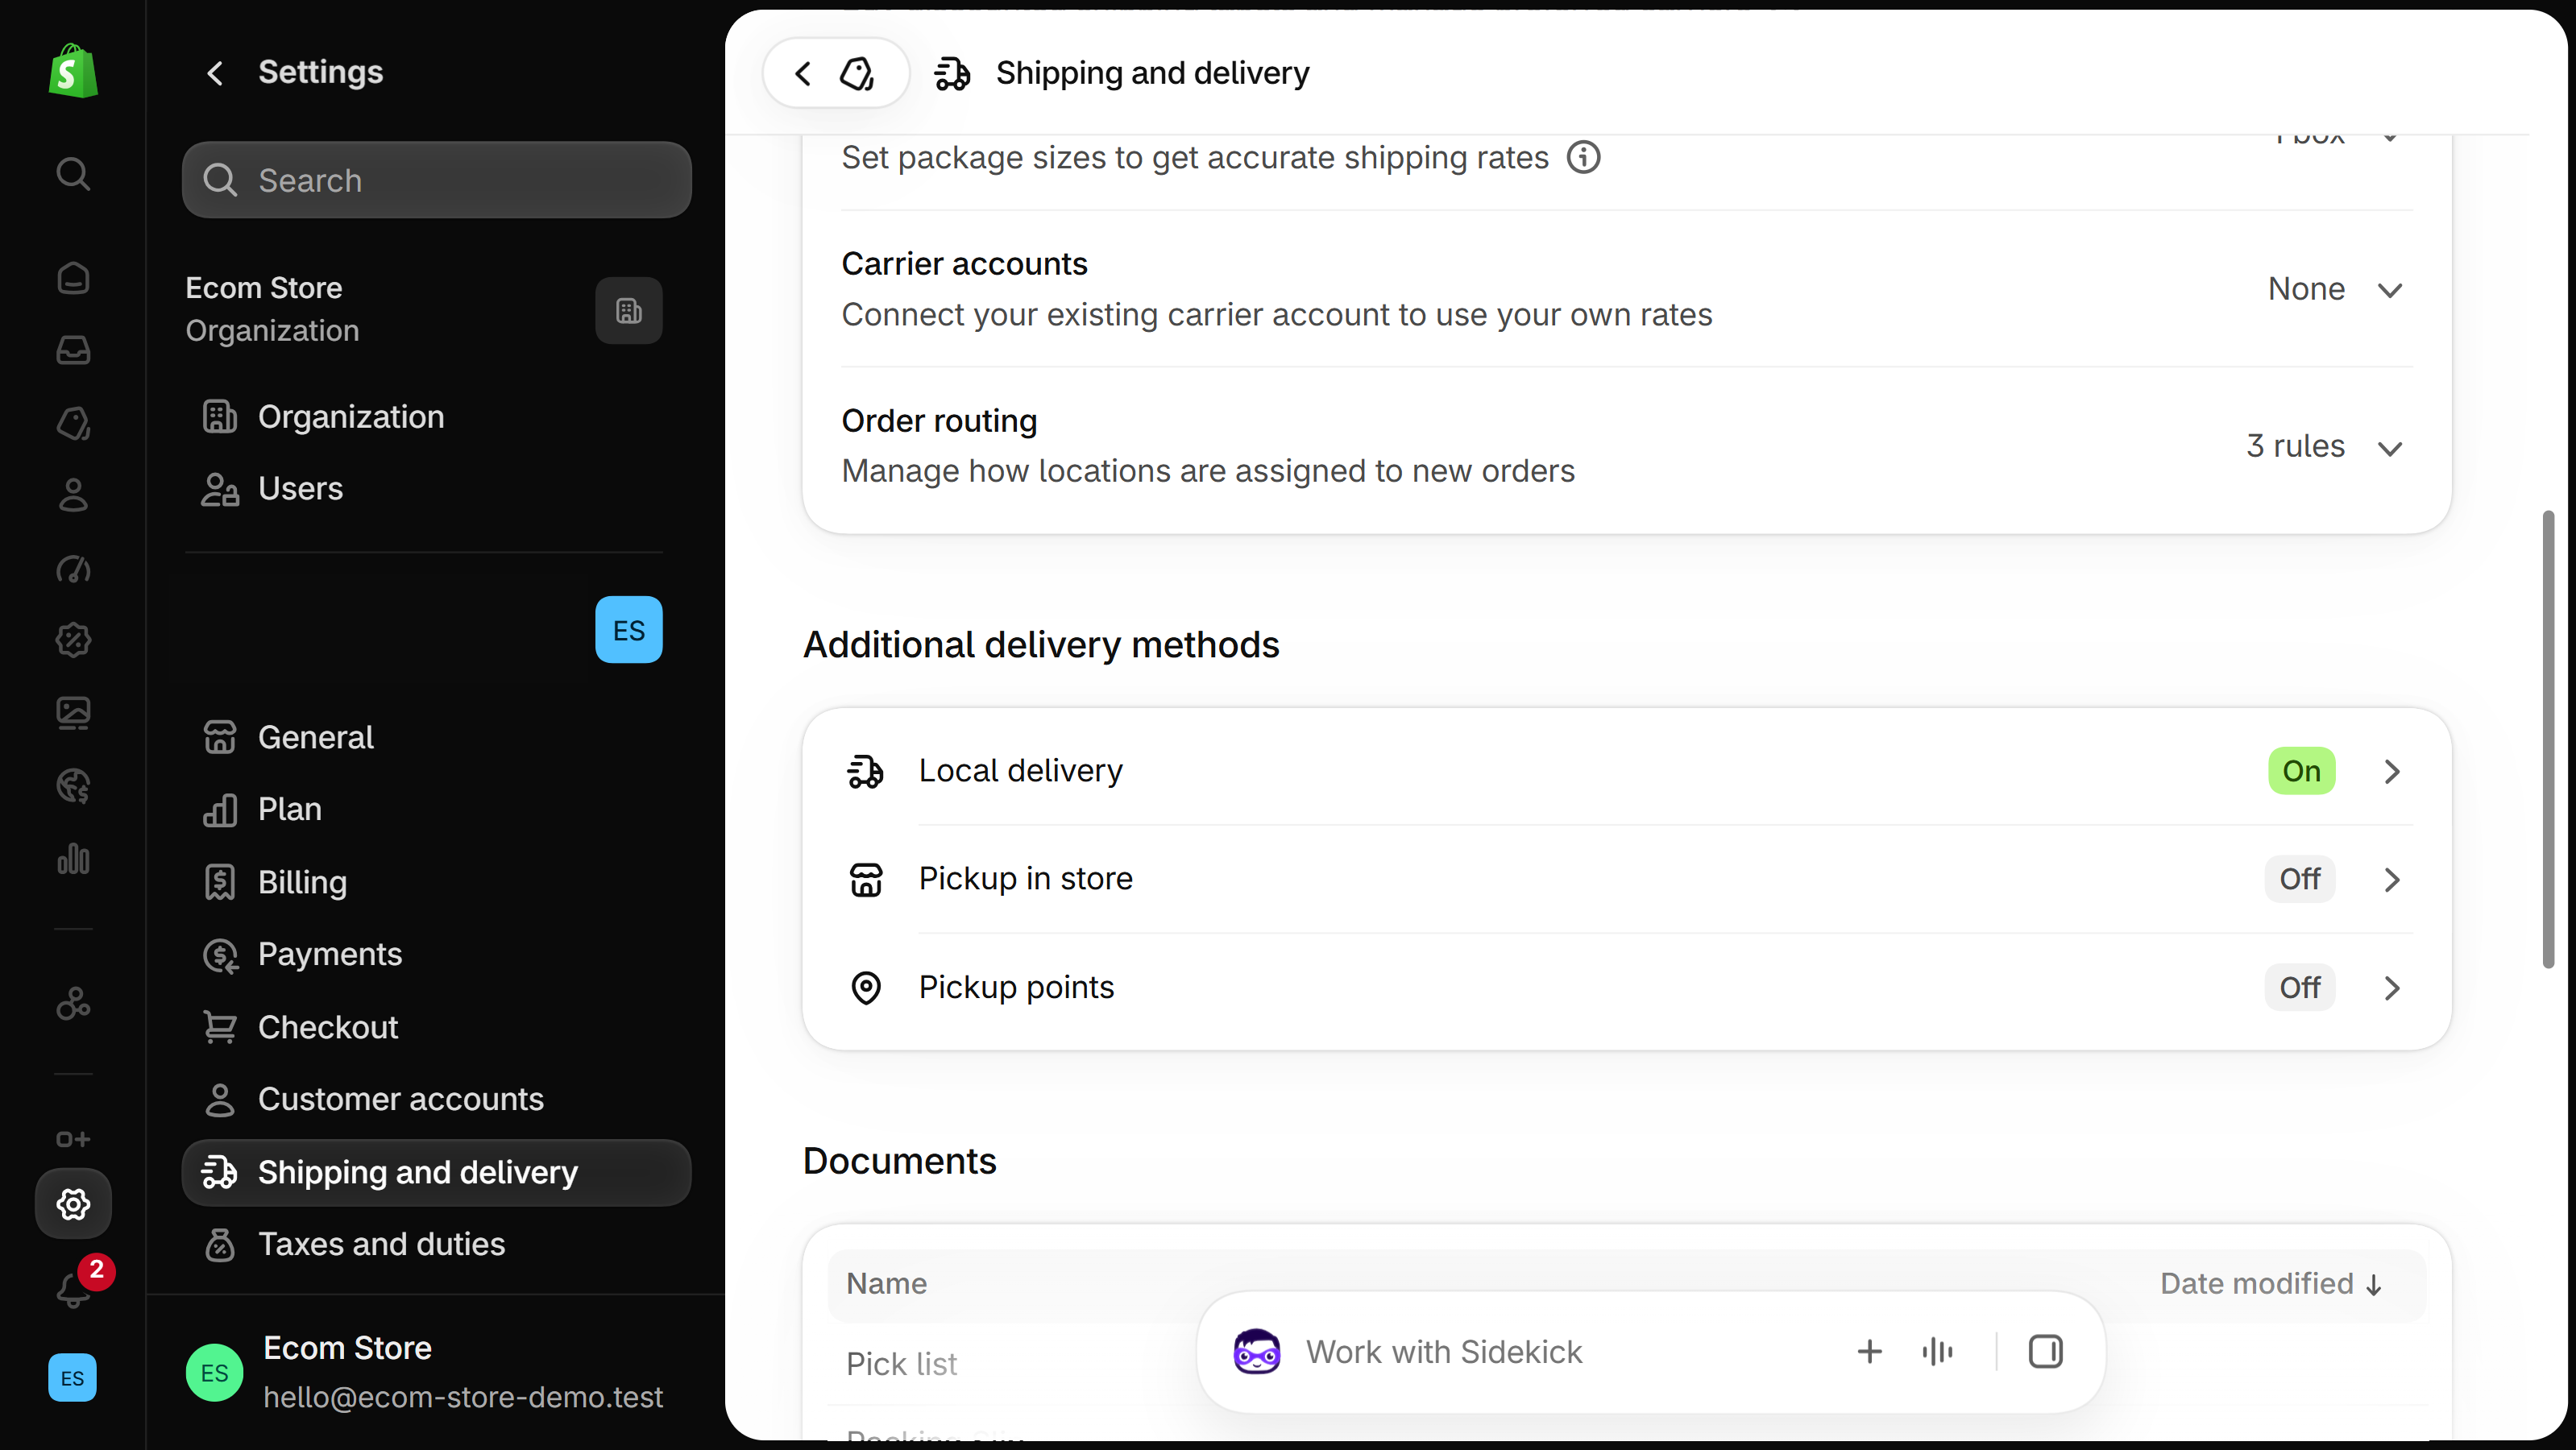Viewport: 2576px width, 1450px height.
Task: Expand Order routing 3 rules chevron
Action: tap(2390, 447)
